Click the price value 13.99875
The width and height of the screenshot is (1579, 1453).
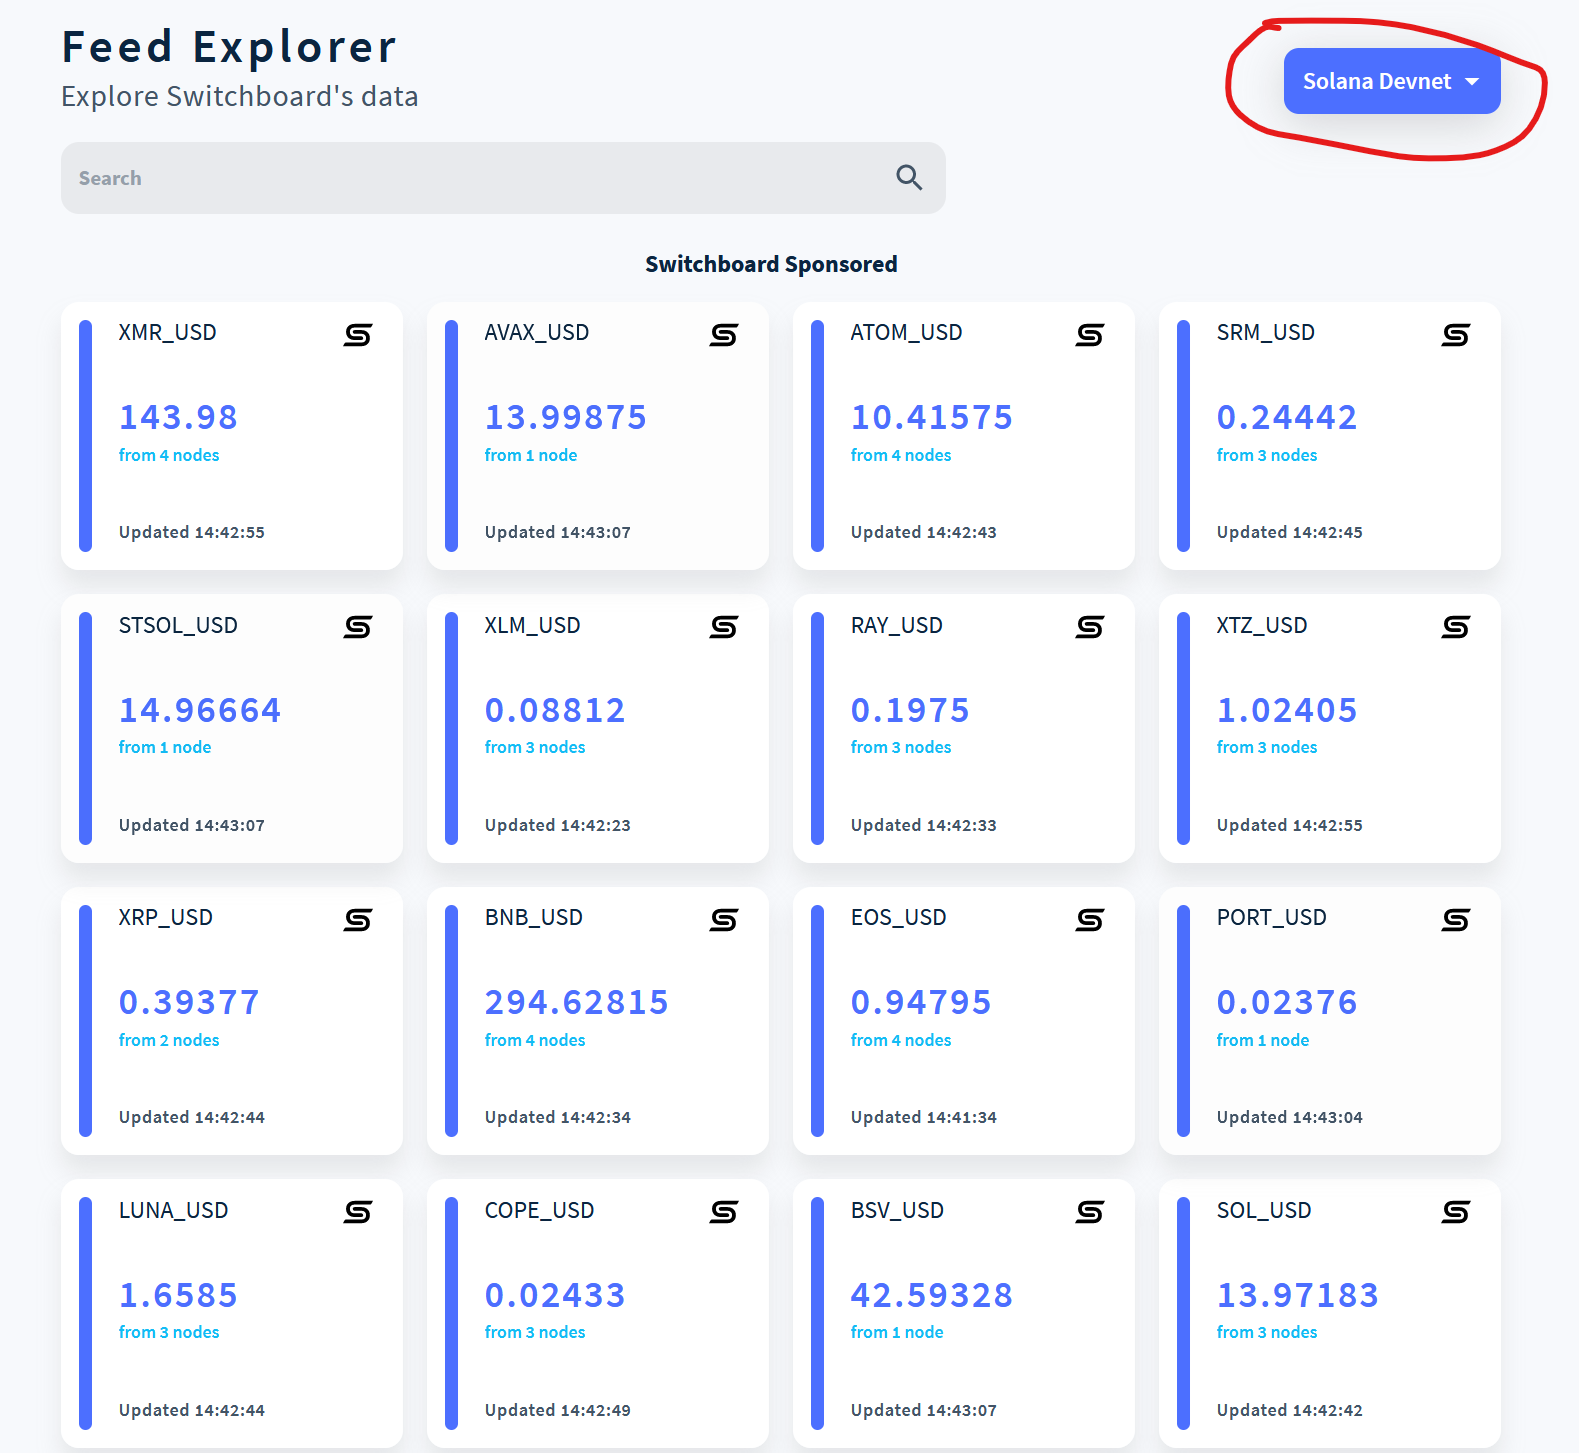(565, 417)
